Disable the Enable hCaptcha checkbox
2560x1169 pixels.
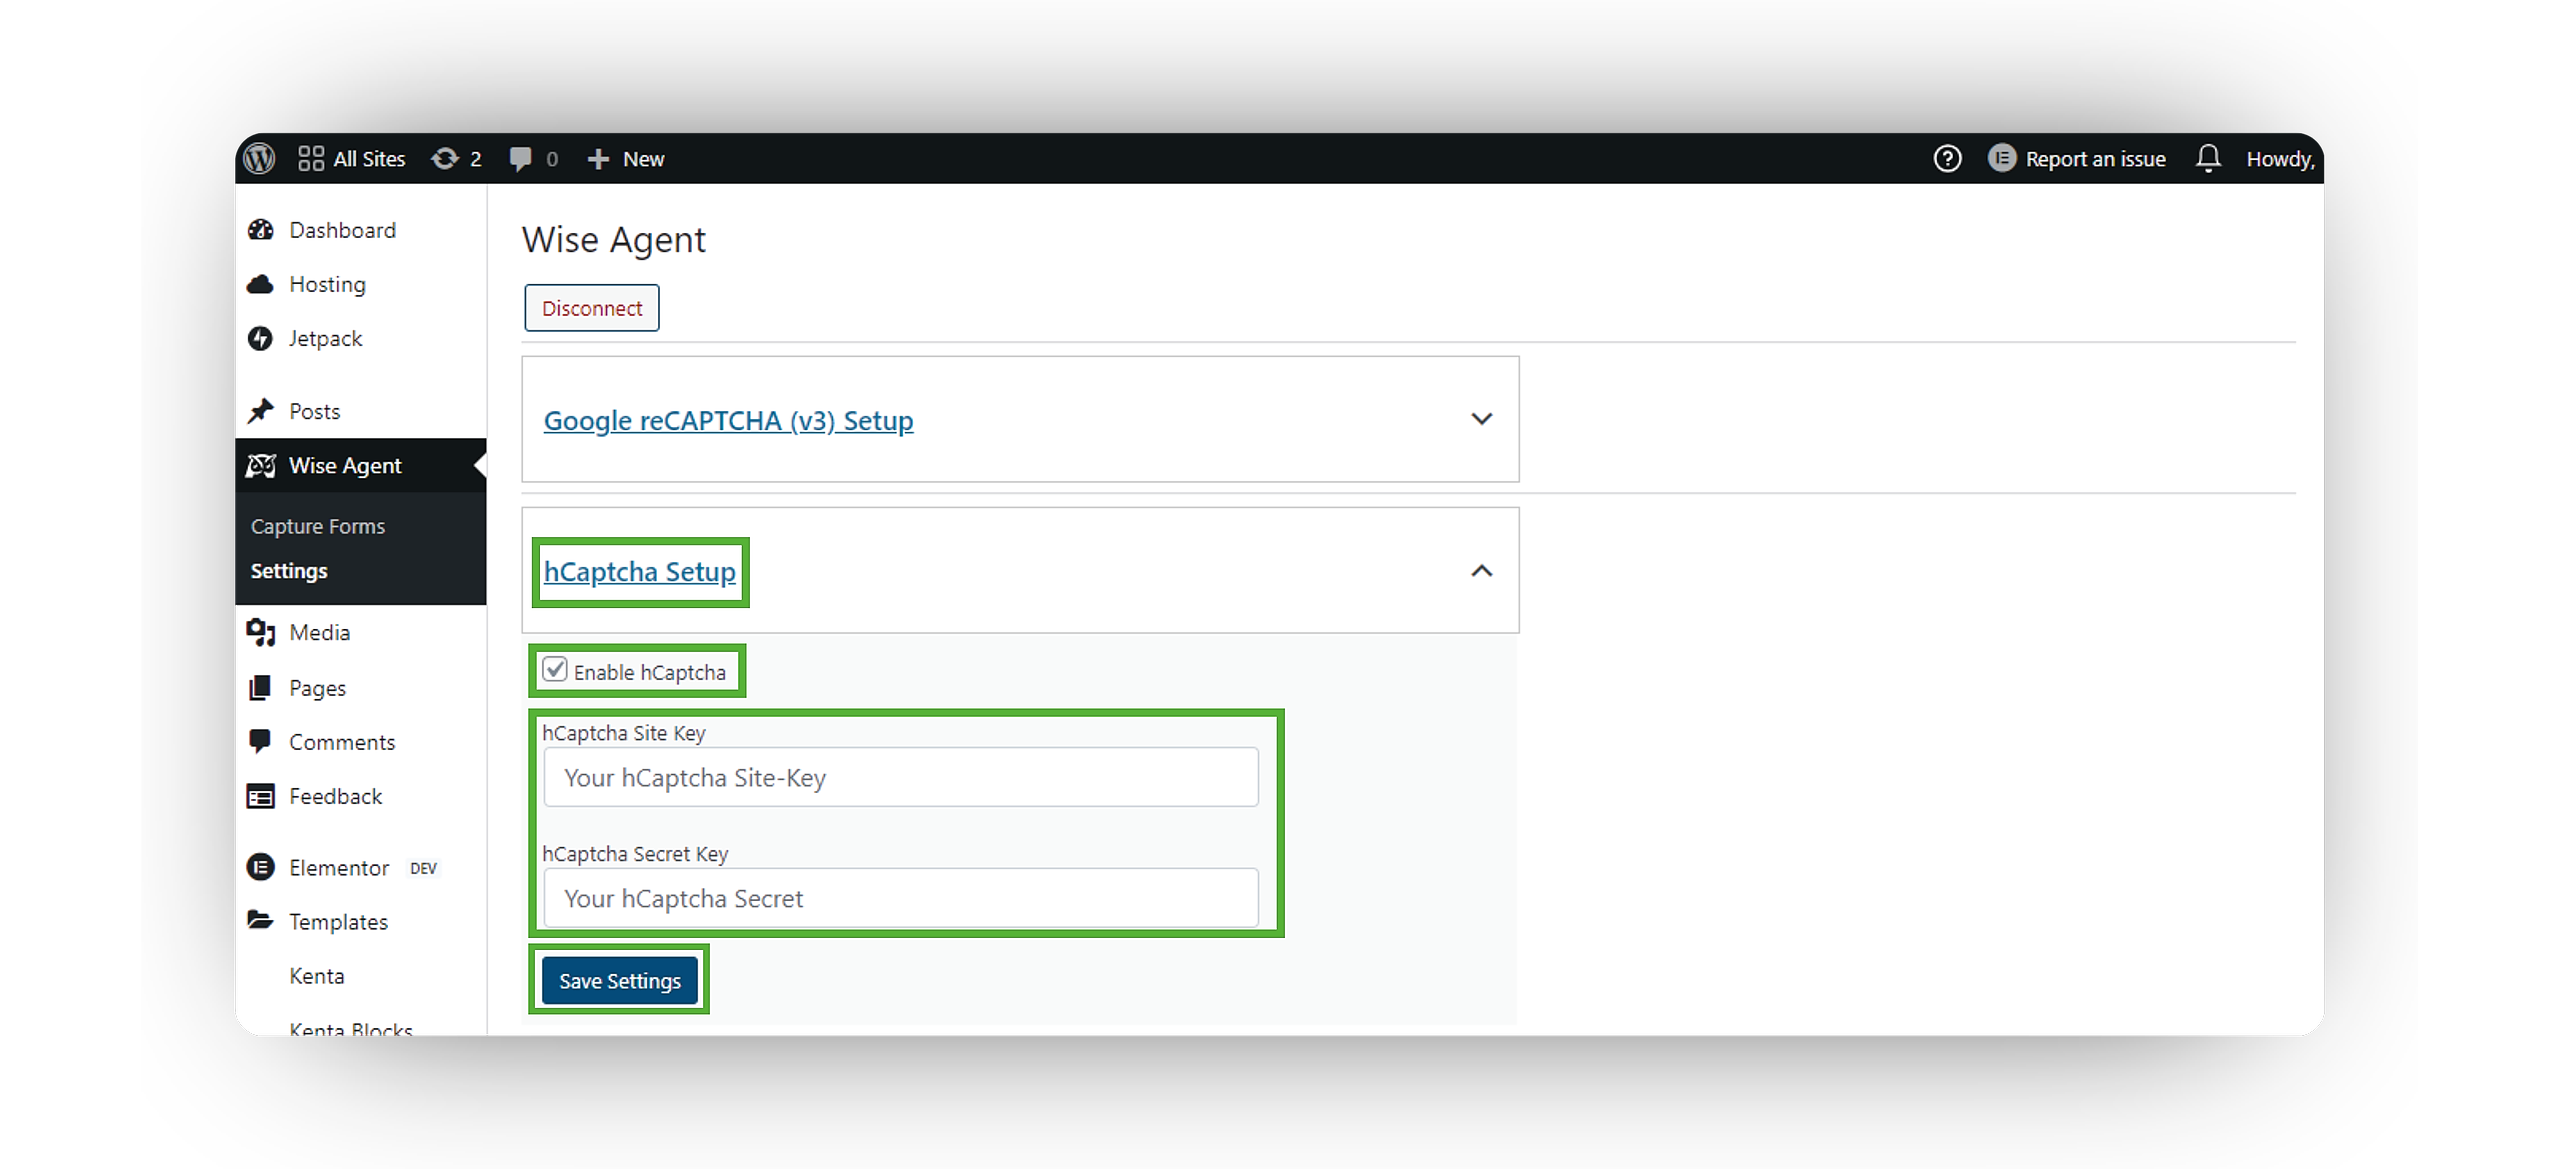click(x=555, y=669)
